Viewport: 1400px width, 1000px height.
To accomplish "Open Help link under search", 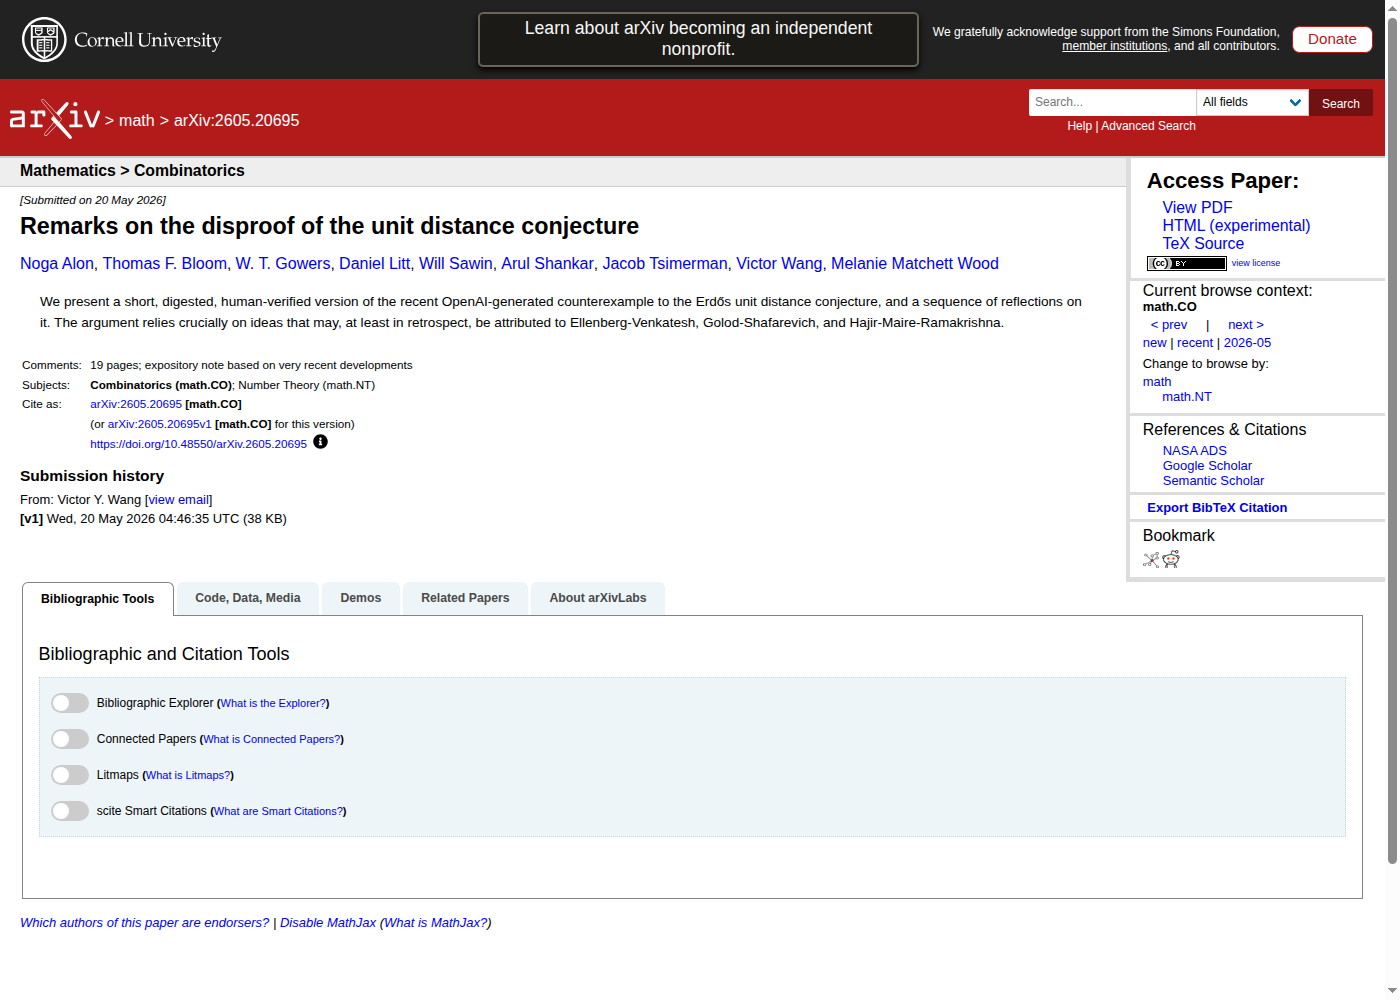I will click(1079, 126).
